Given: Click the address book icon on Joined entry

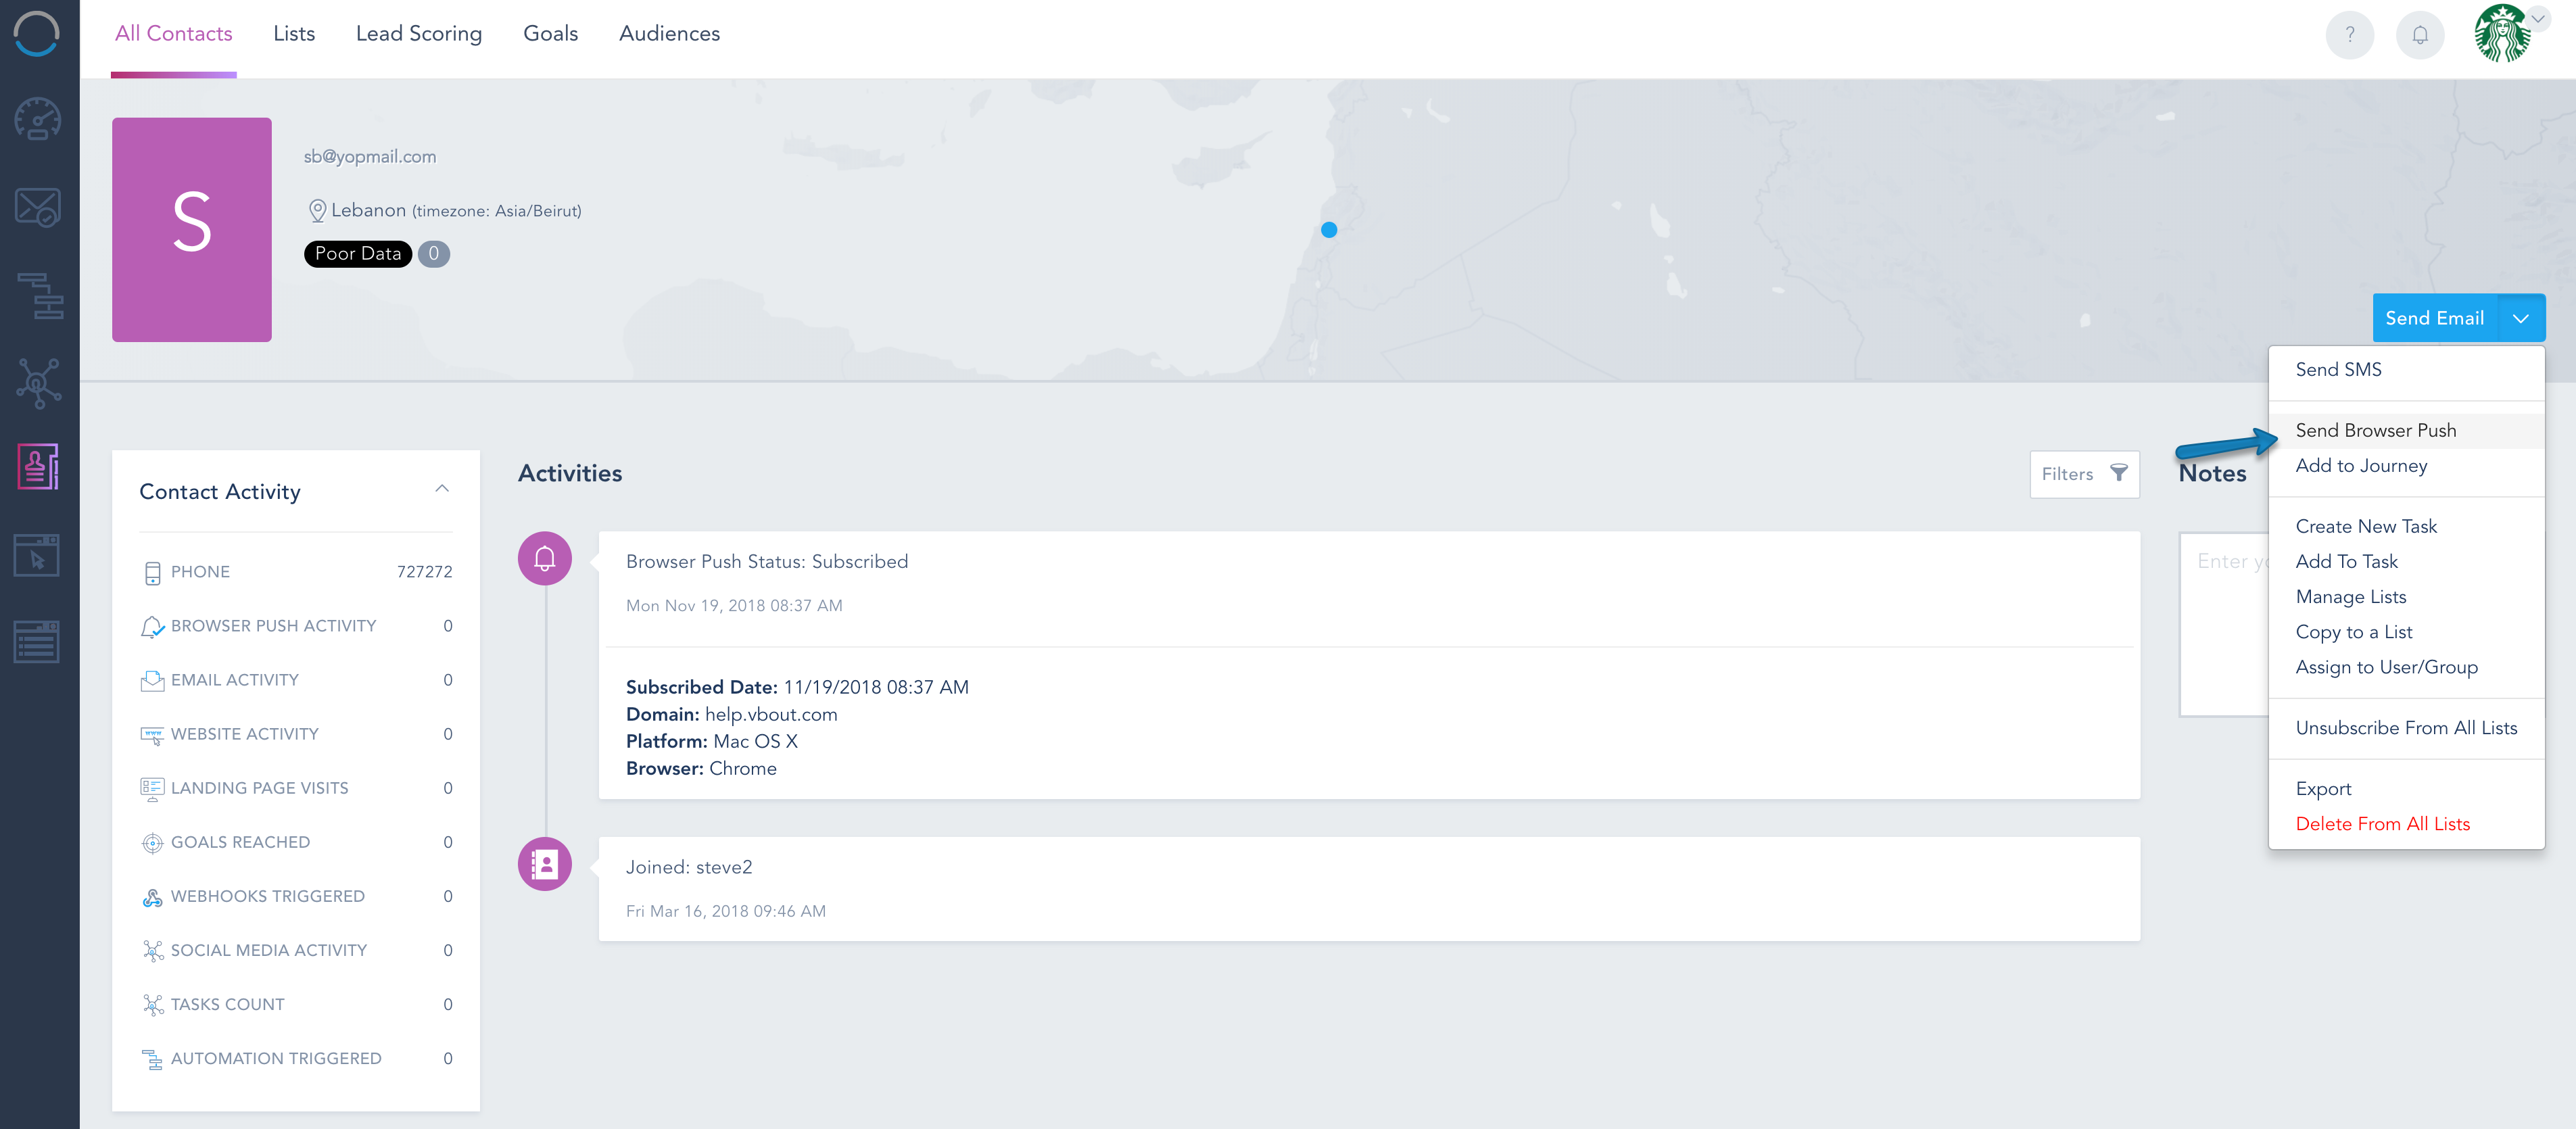Looking at the screenshot, I should point(545,864).
